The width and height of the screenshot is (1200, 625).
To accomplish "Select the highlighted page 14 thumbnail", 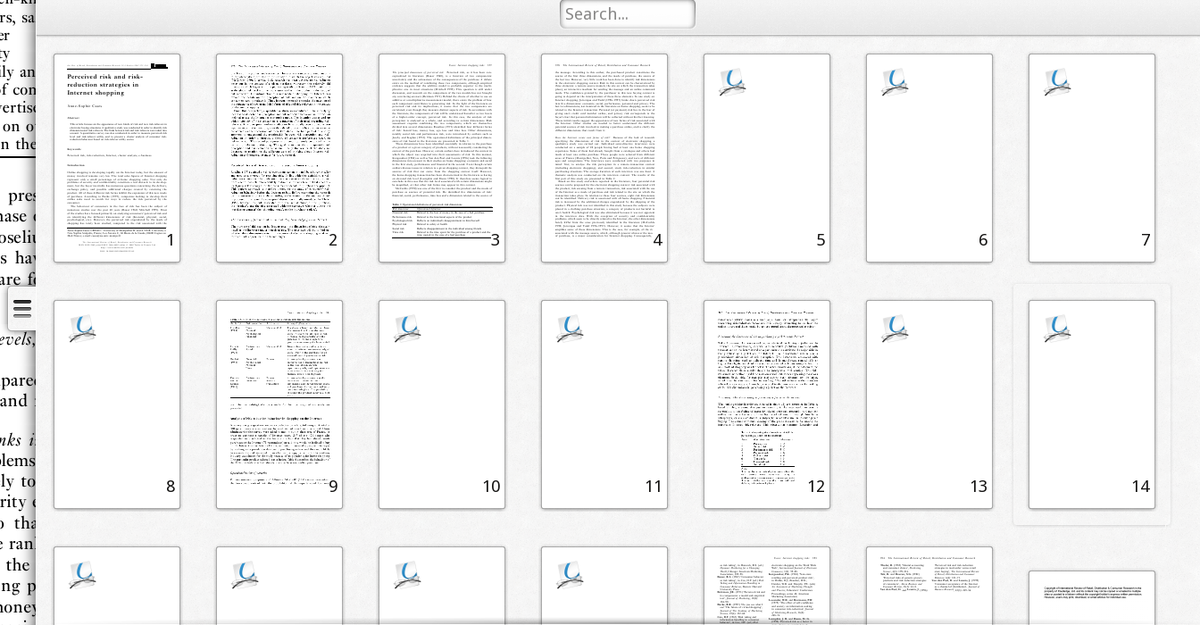I will (x=1091, y=404).
